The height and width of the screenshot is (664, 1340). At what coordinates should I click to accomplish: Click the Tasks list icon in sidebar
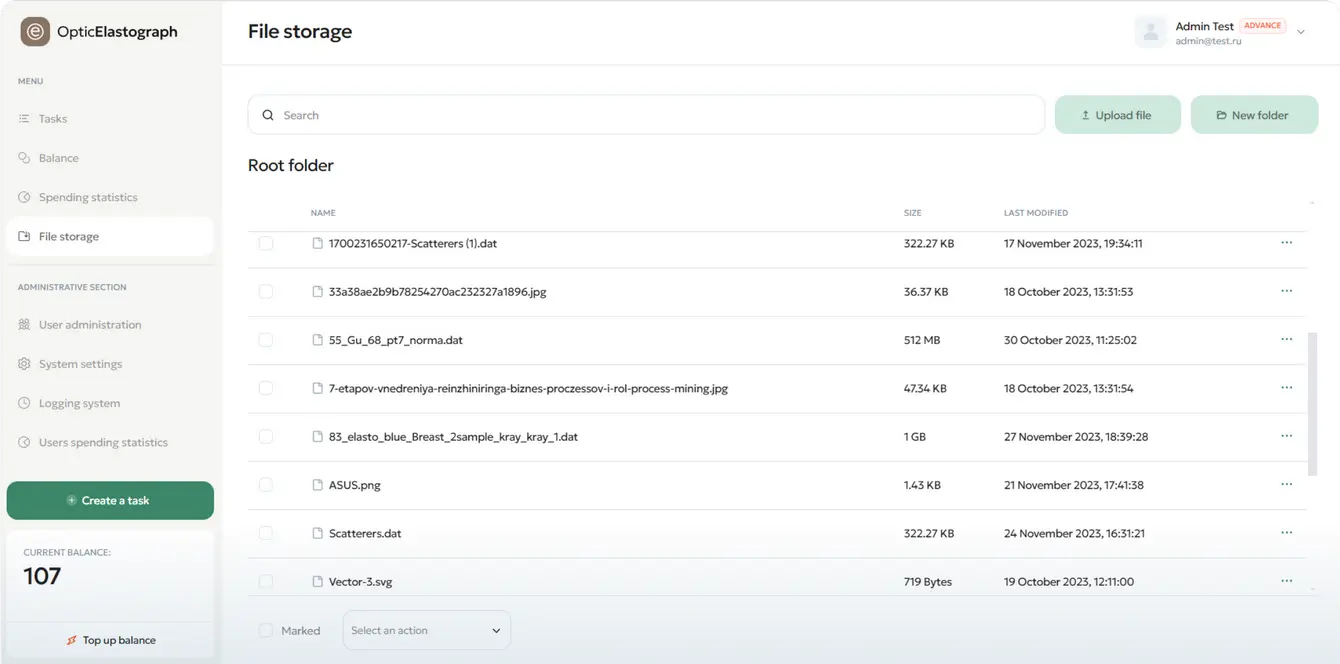click(24, 119)
